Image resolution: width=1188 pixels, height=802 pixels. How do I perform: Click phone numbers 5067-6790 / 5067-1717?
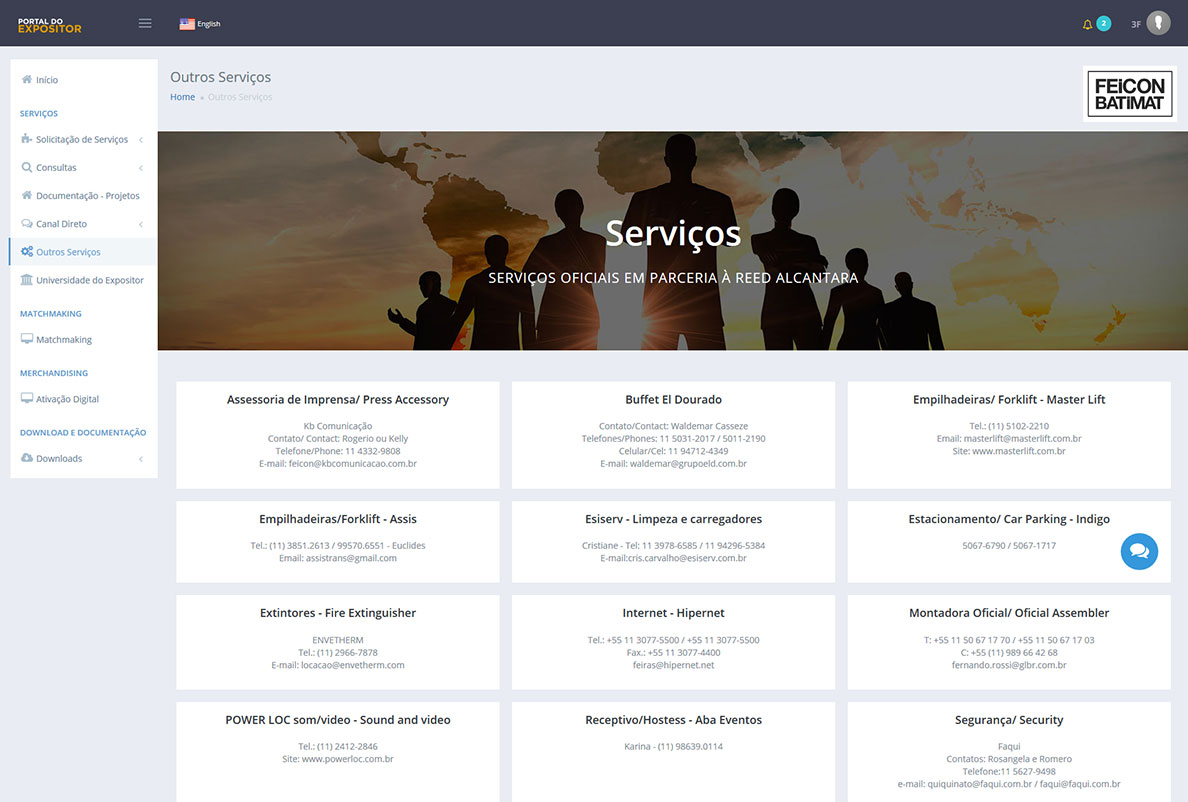click(1009, 545)
